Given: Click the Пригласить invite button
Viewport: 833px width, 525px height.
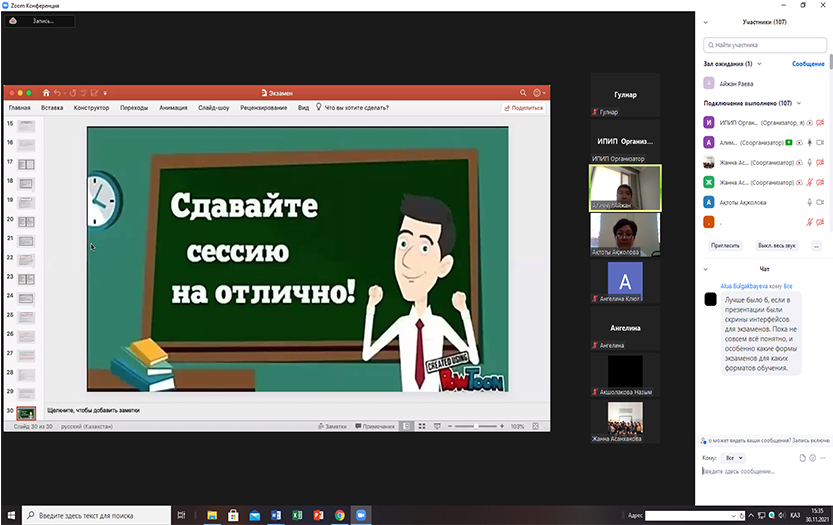Looking at the screenshot, I should 725,245.
